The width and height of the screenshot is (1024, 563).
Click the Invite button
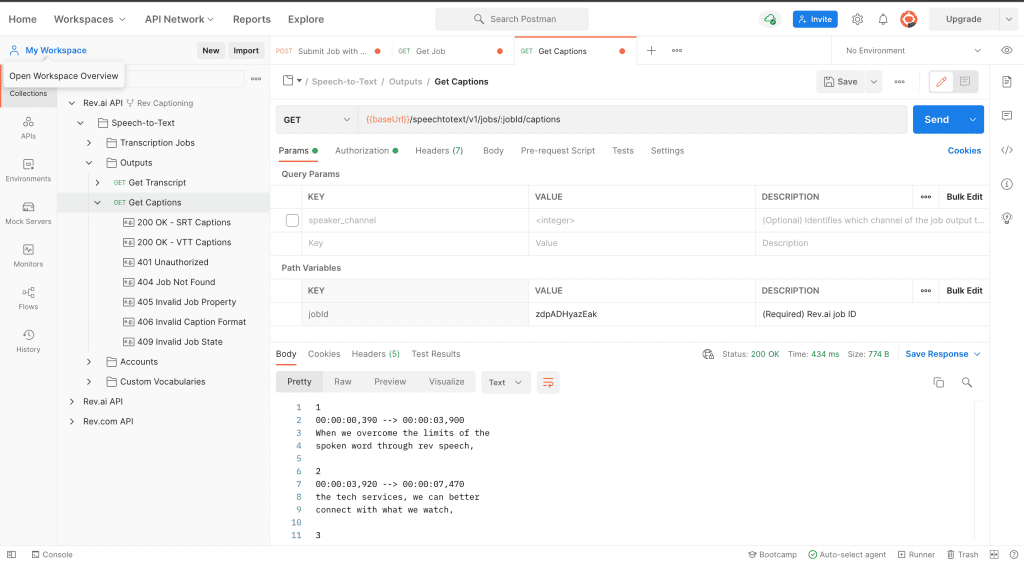pyautogui.click(x=815, y=19)
